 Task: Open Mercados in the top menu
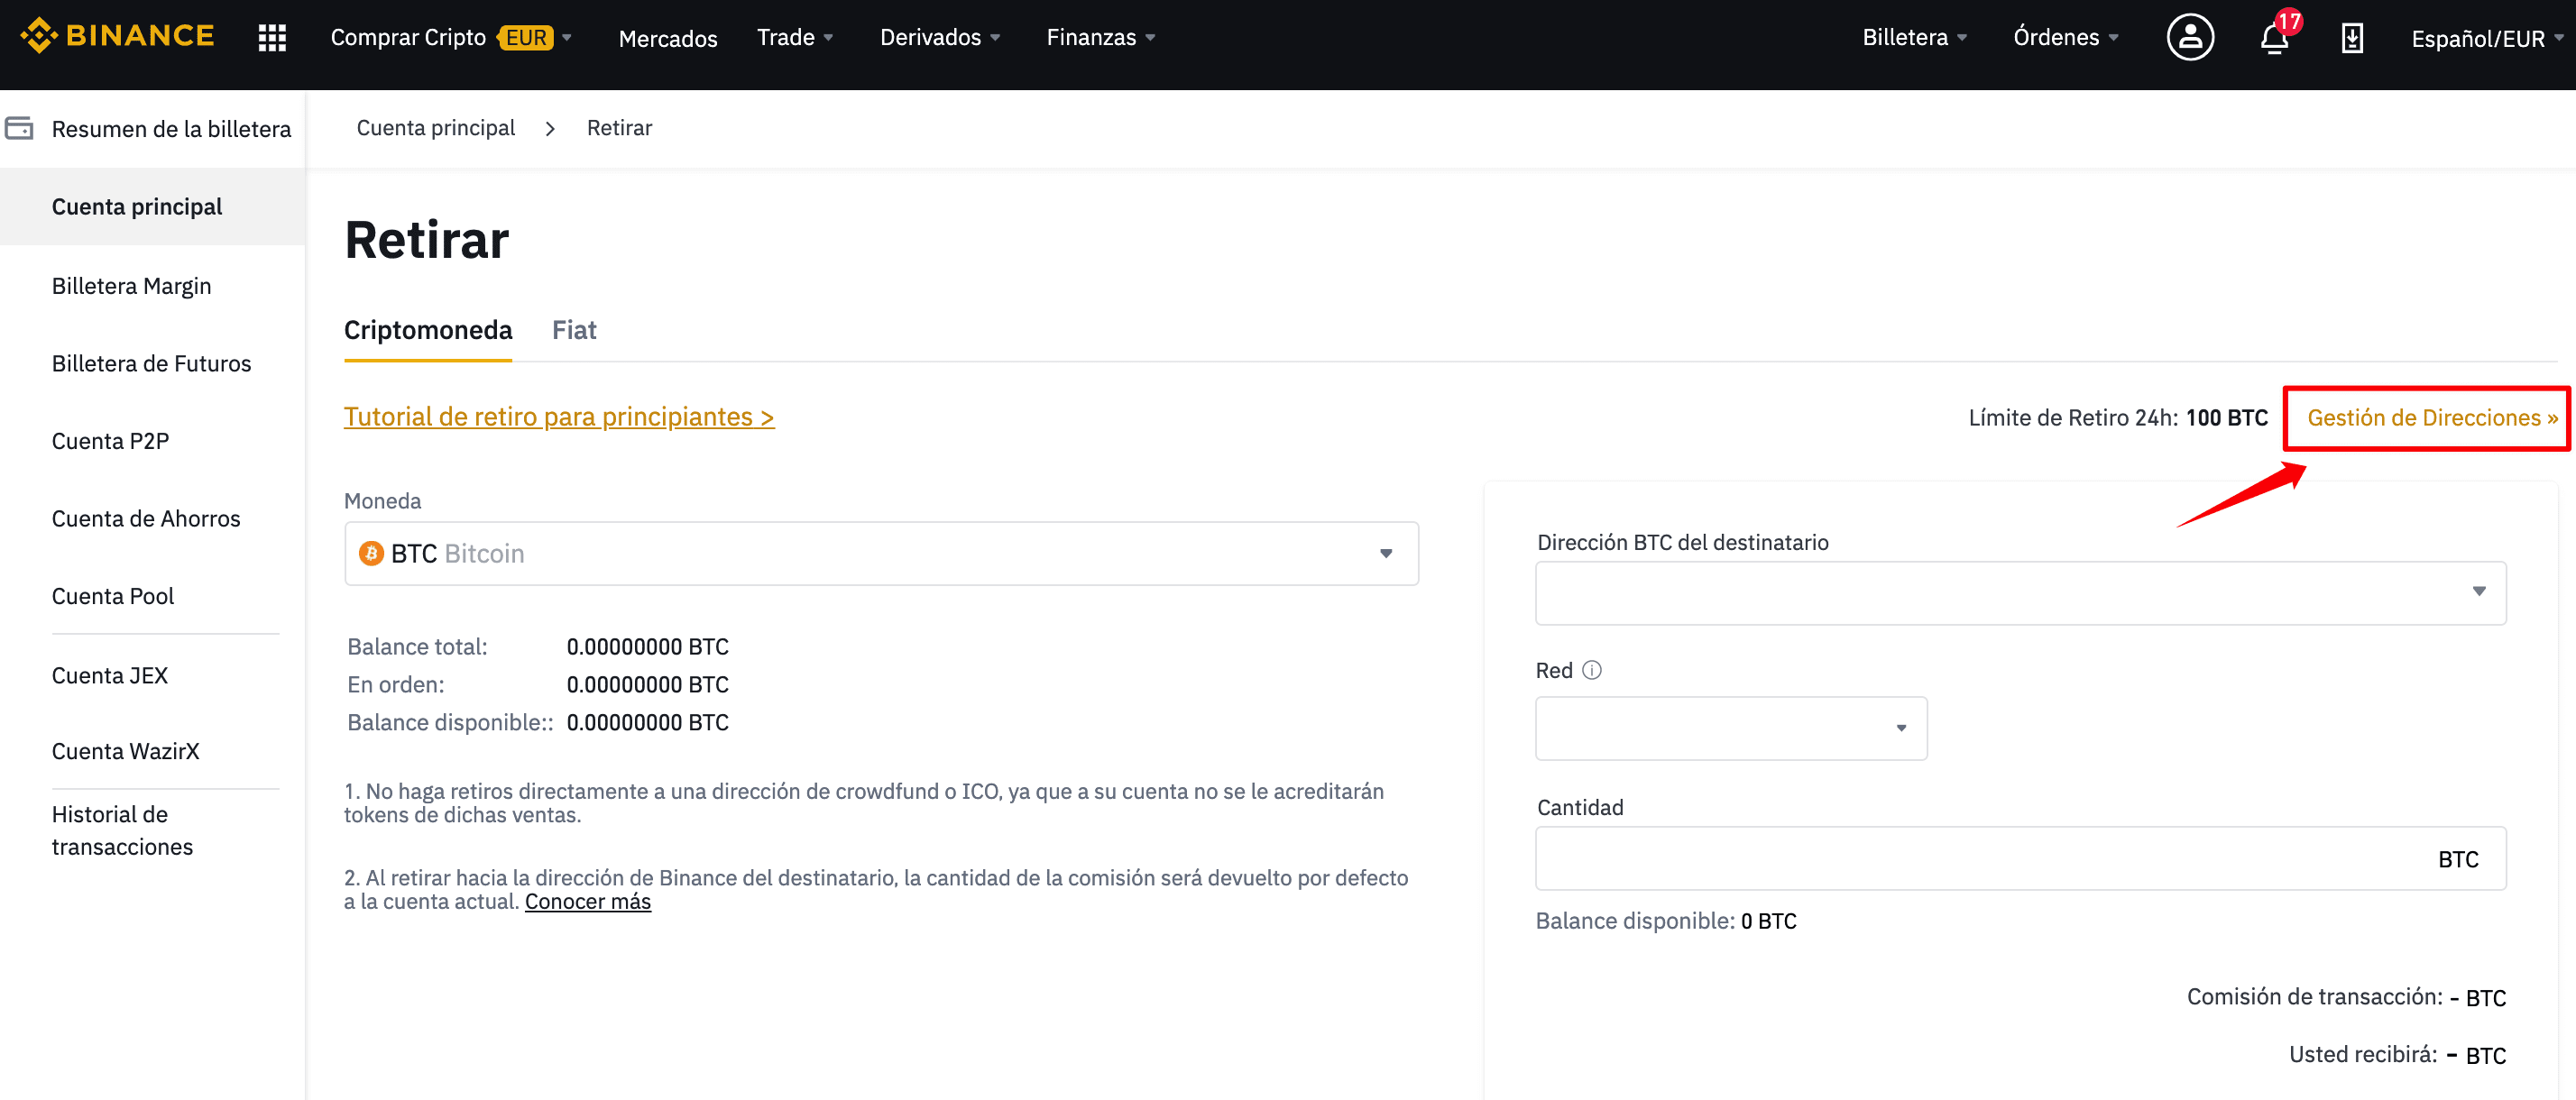(x=668, y=38)
